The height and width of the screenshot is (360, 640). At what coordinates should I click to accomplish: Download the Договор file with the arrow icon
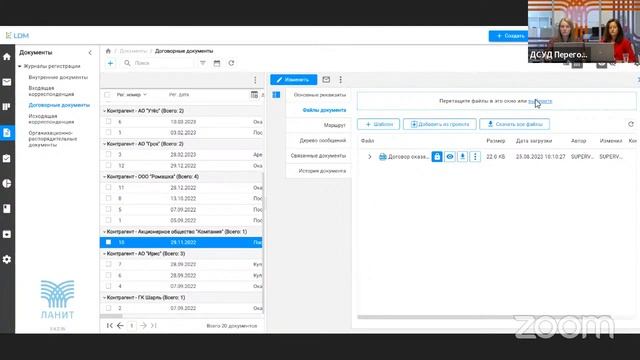(462, 157)
